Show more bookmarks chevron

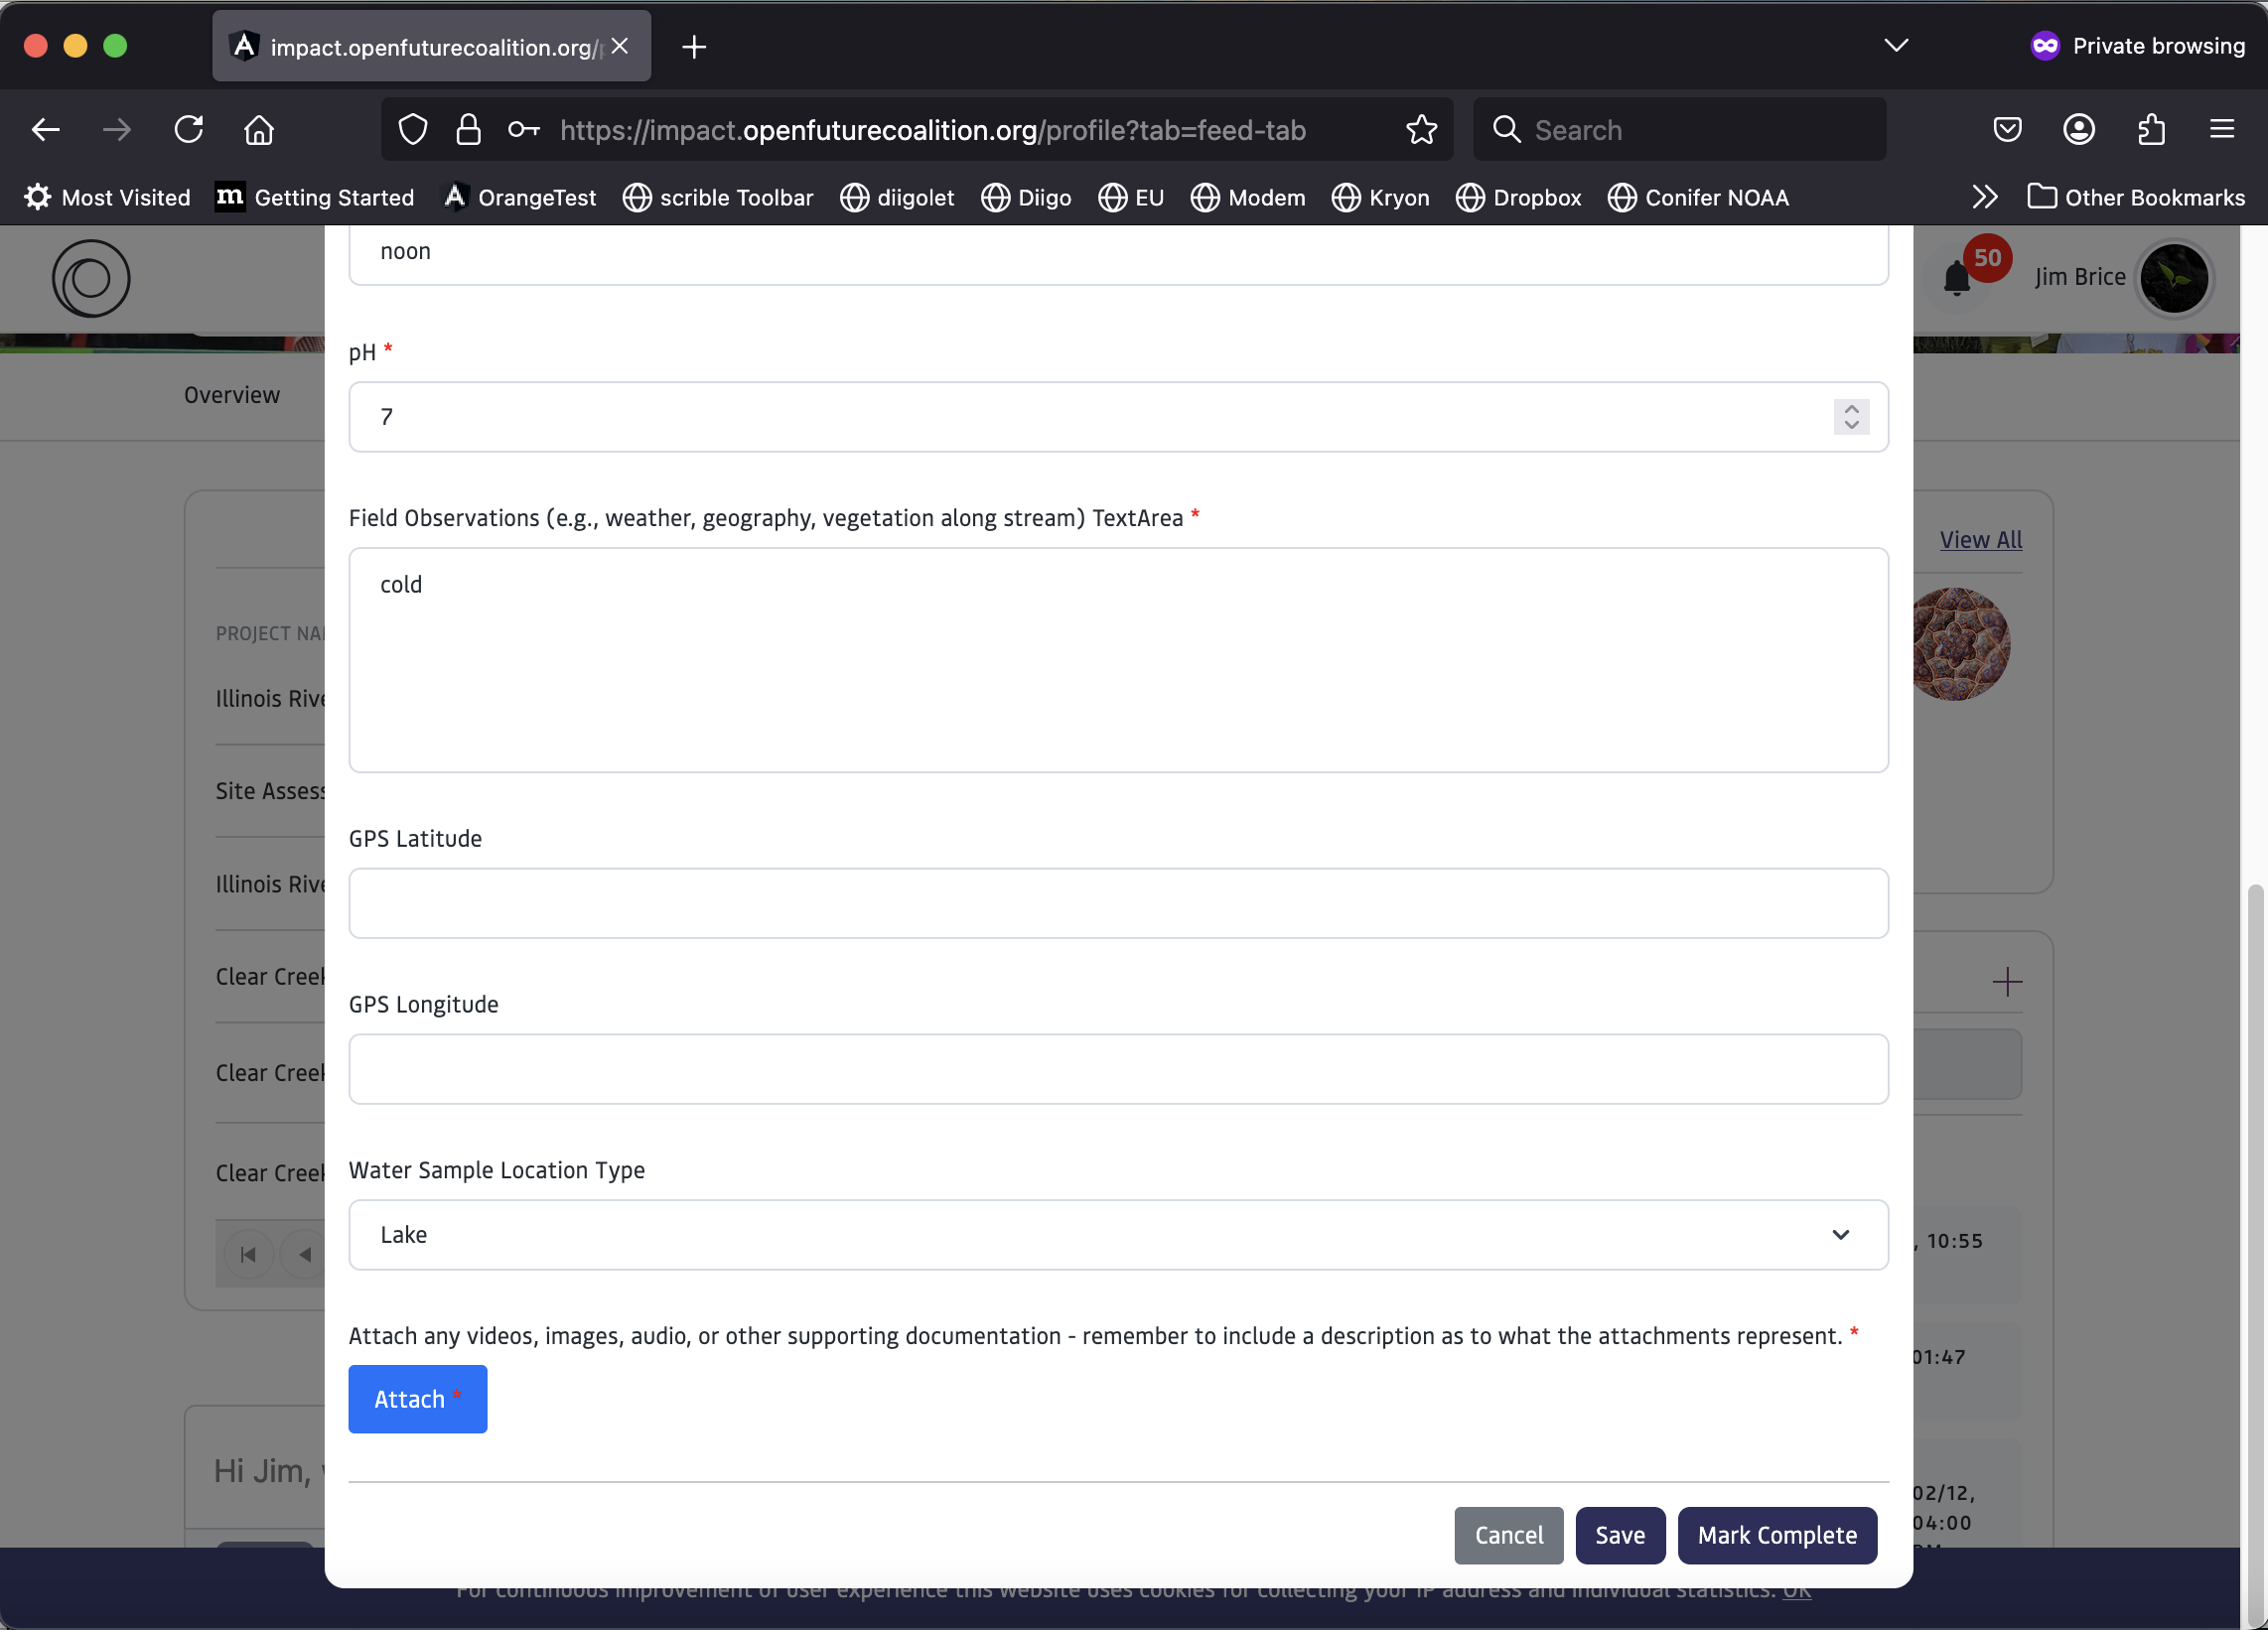(1985, 197)
